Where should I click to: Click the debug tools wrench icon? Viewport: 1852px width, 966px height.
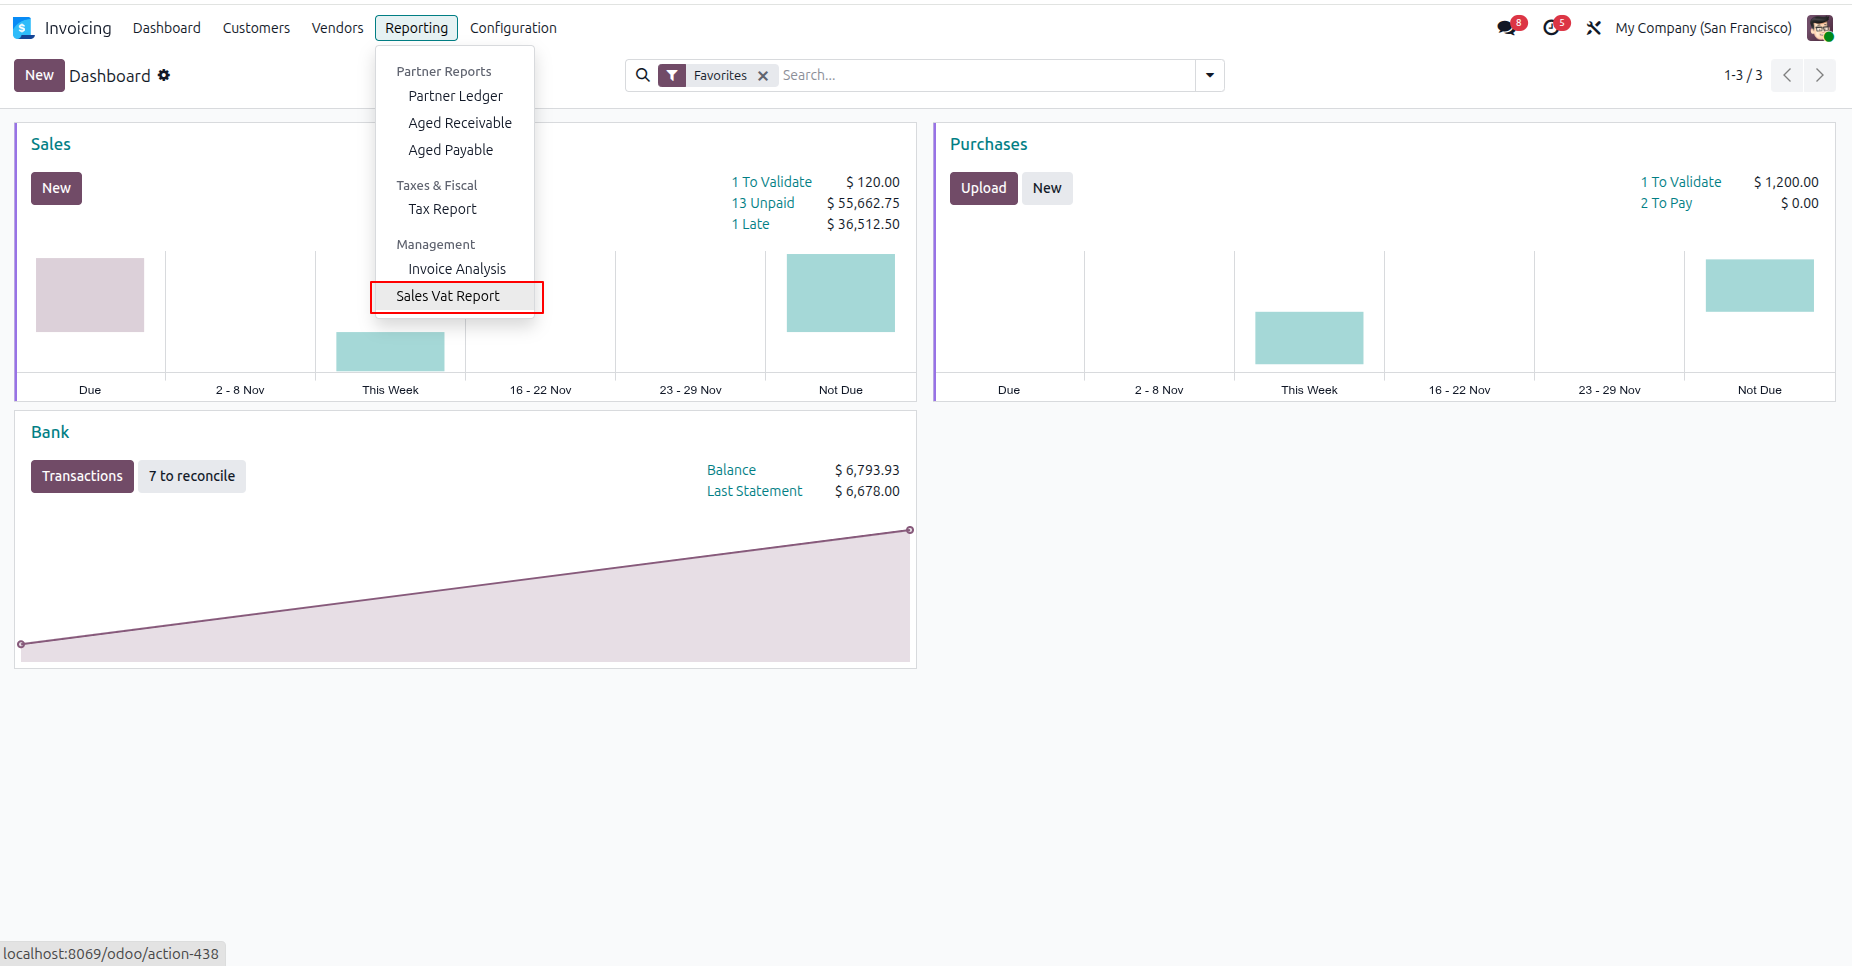[1594, 28]
